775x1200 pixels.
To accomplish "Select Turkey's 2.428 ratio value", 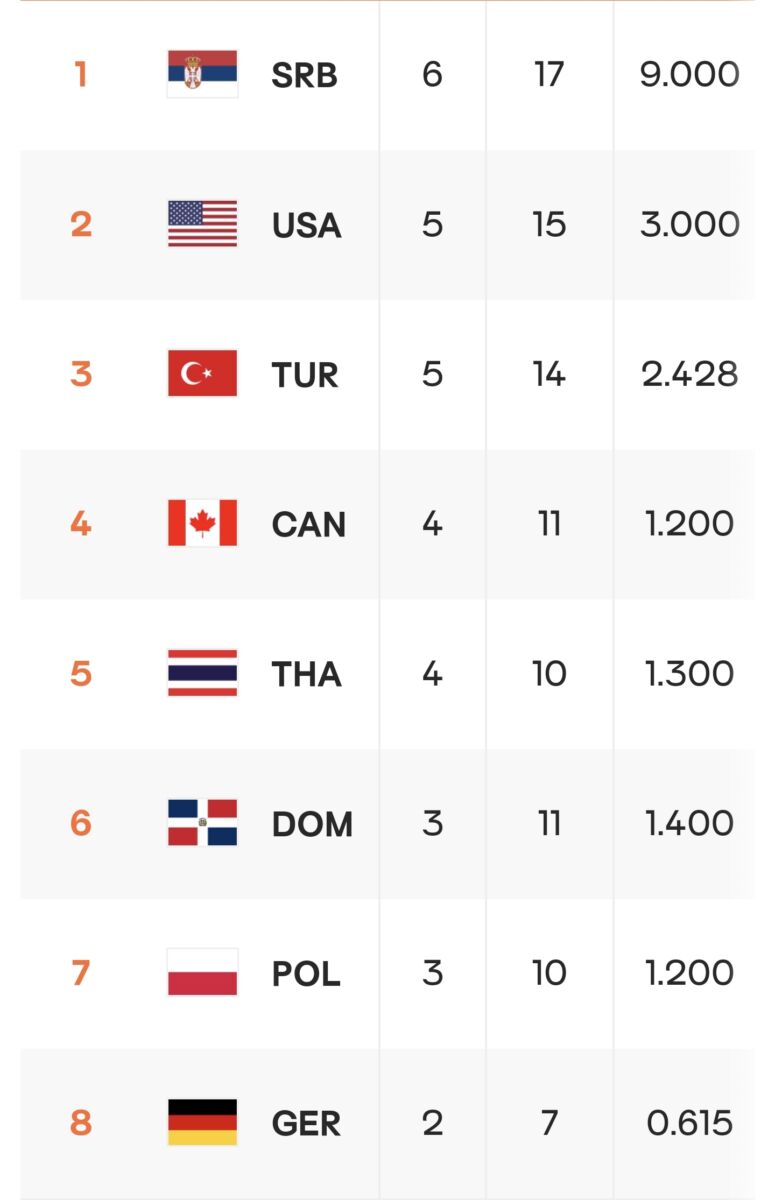I will pos(689,375).
